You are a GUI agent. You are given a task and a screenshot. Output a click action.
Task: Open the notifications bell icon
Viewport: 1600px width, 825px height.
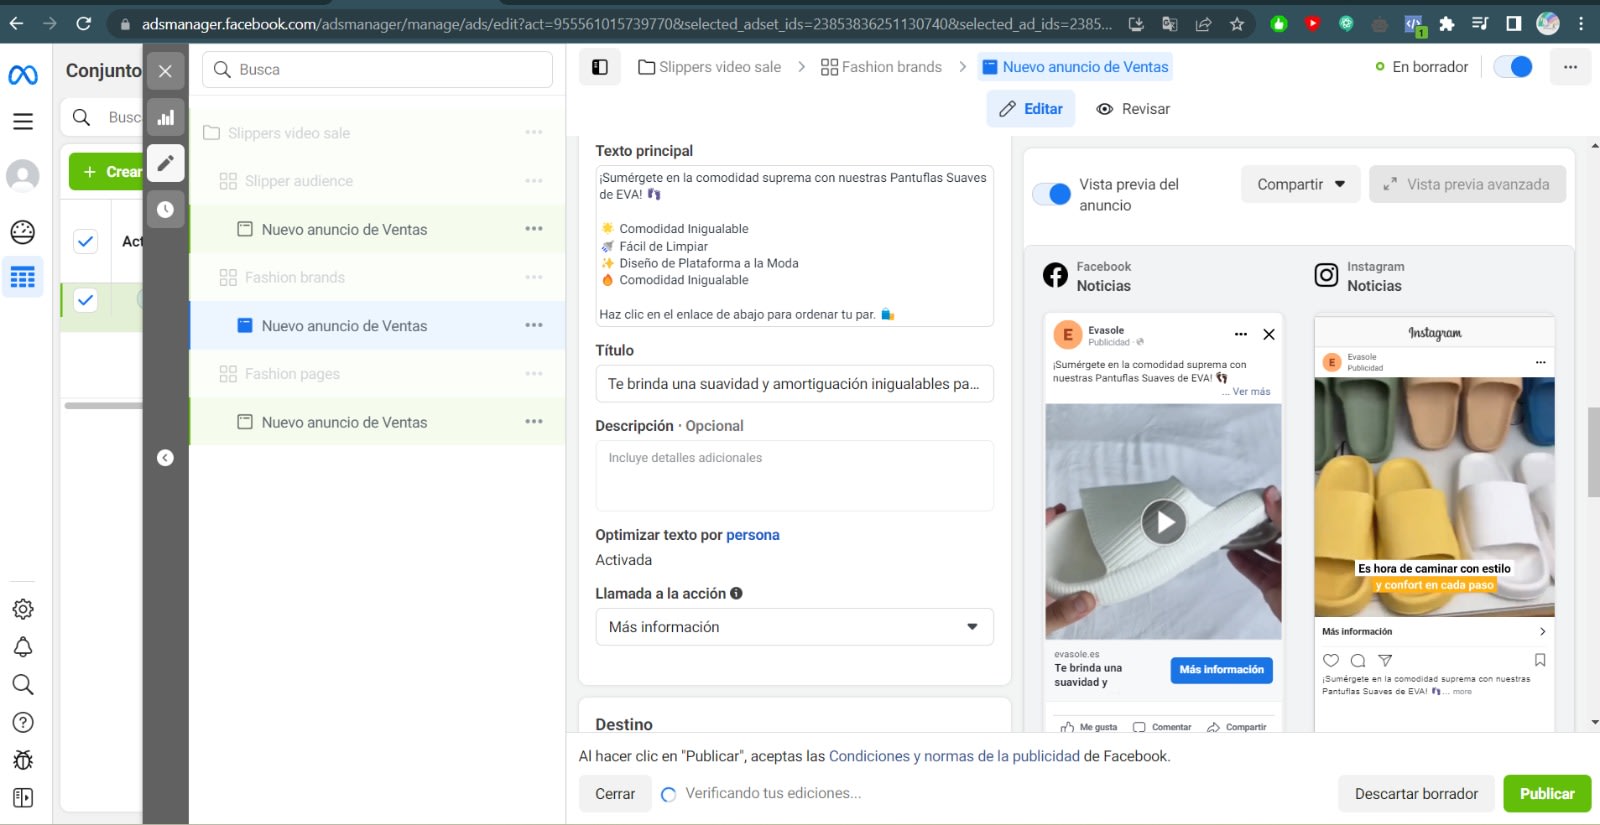[x=23, y=647]
